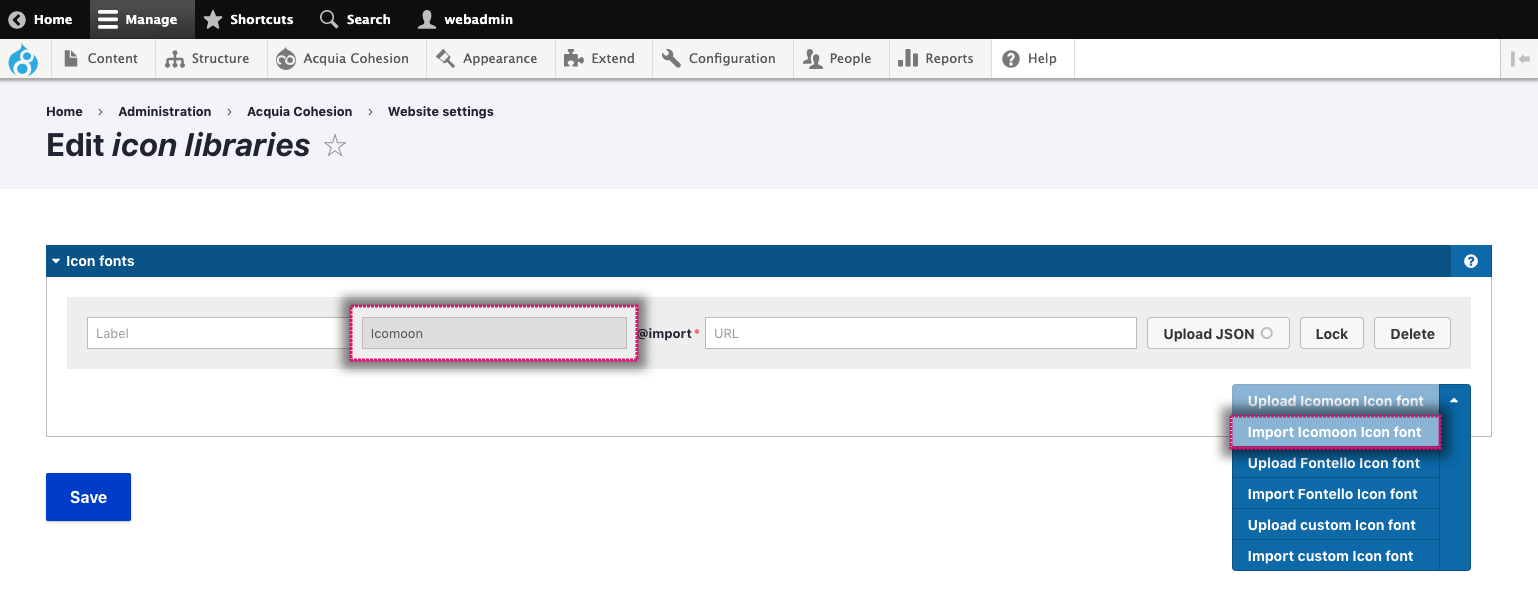Select Upload Fontello Icon font option
Image resolution: width=1538 pixels, height=600 pixels.
click(x=1335, y=463)
